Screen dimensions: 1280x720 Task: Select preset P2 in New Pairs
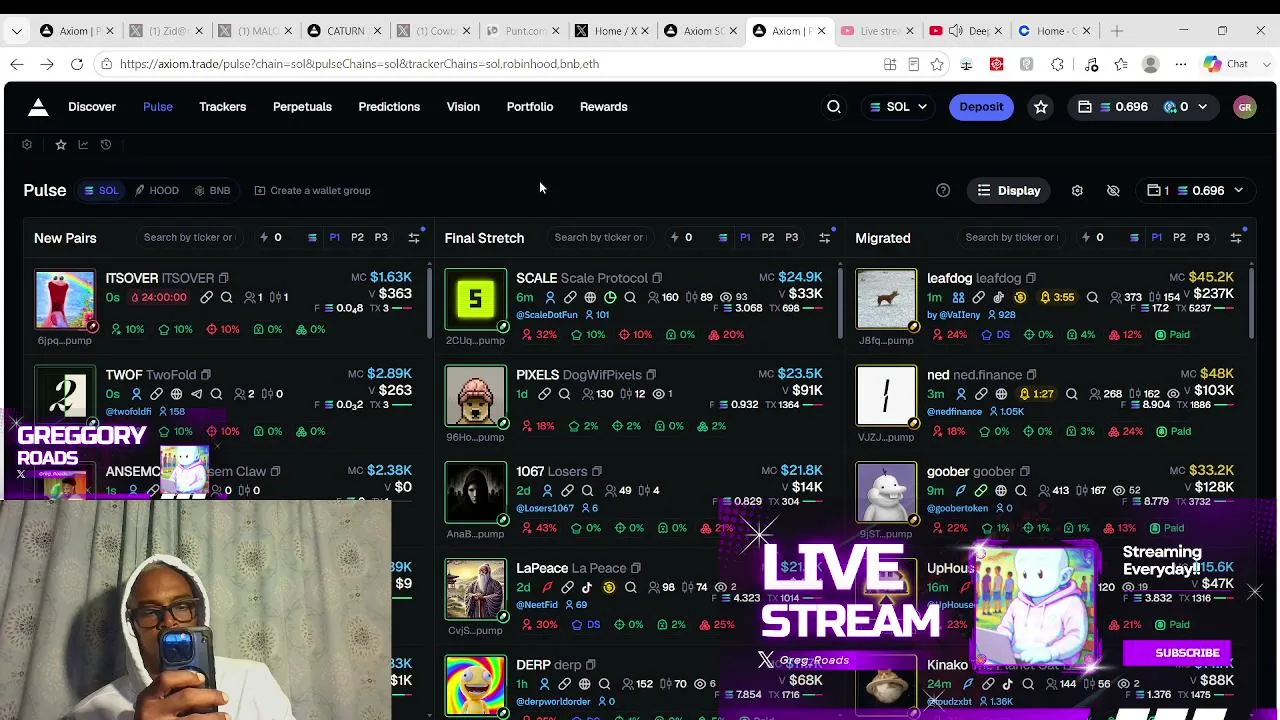(357, 238)
